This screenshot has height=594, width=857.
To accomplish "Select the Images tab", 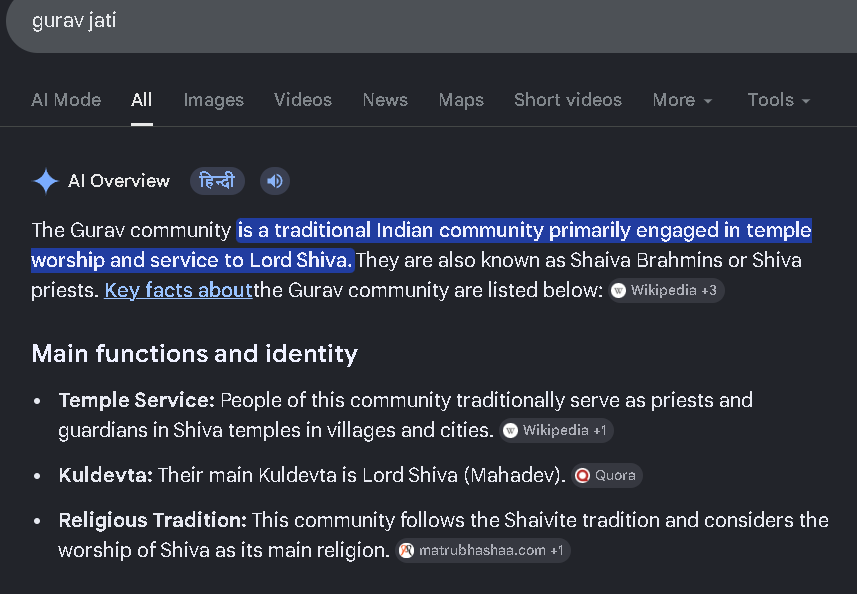I will pyautogui.click(x=214, y=100).
